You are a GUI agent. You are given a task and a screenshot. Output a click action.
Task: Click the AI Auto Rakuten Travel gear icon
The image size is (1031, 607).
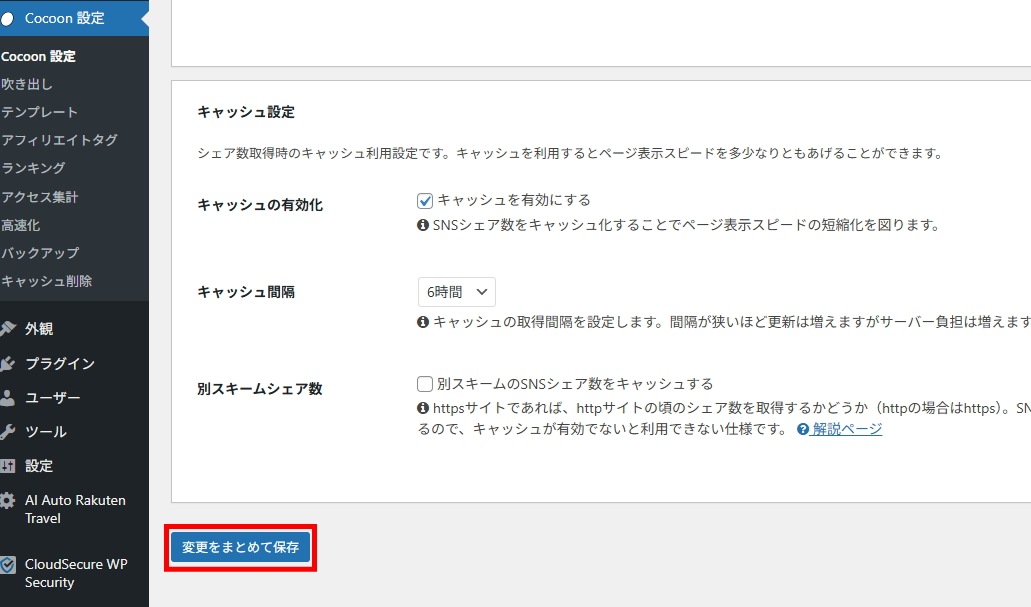click(8, 501)
